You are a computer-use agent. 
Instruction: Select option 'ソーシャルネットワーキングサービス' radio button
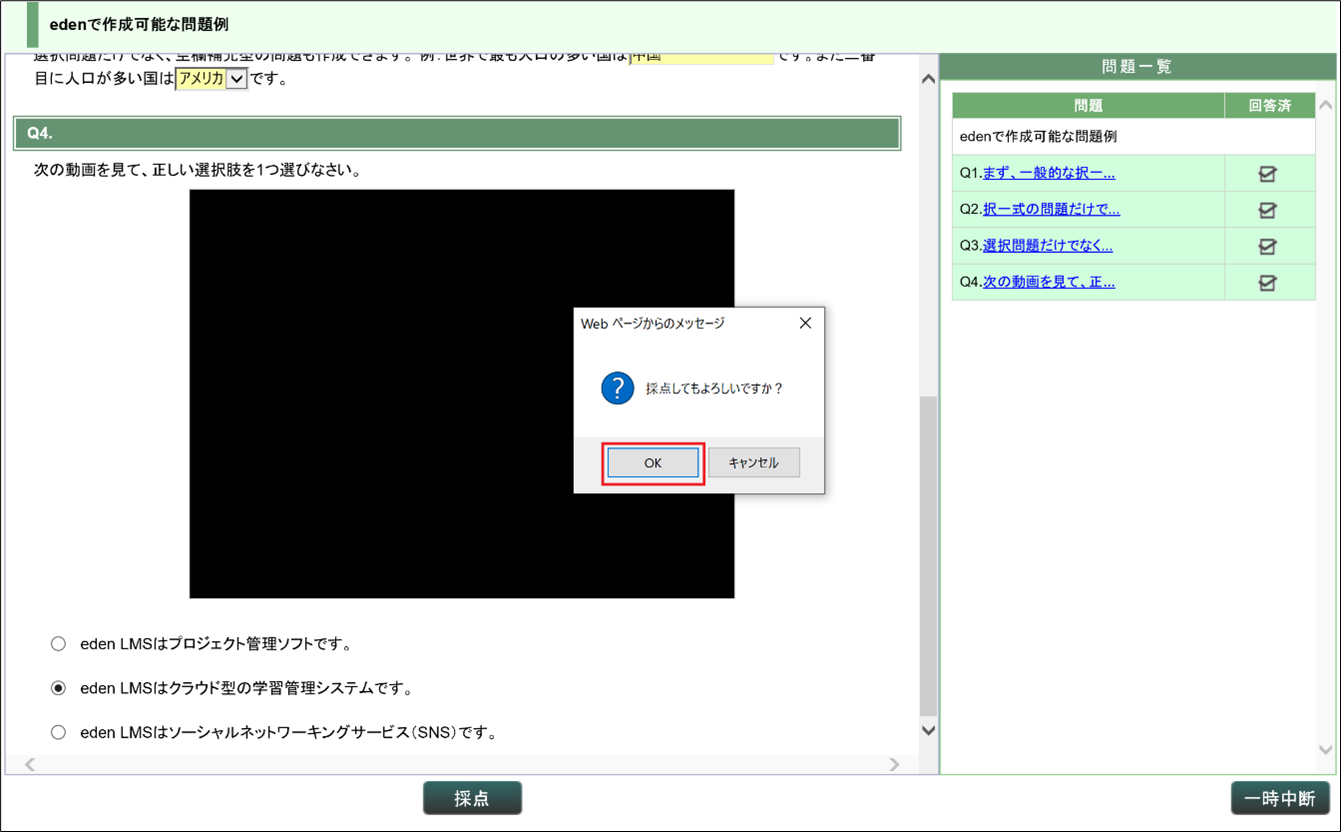58,732
